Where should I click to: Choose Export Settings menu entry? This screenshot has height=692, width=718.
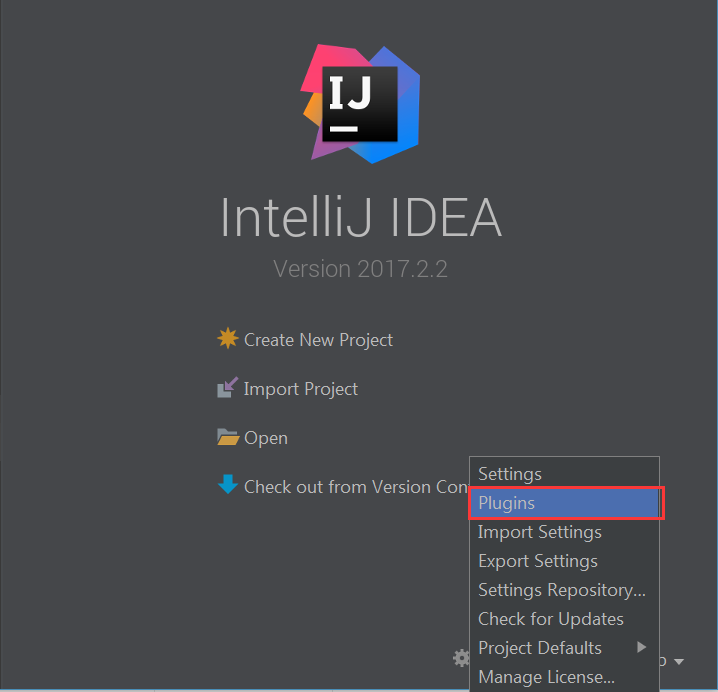(564, 561)
